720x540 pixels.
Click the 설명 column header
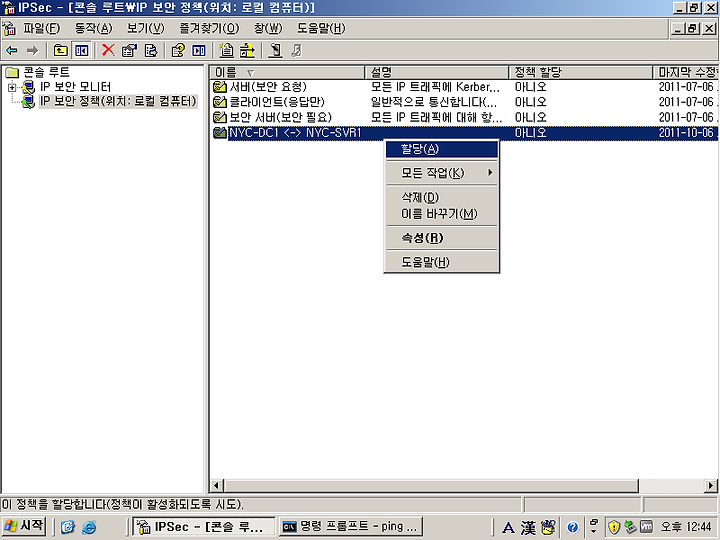point(437,72)
